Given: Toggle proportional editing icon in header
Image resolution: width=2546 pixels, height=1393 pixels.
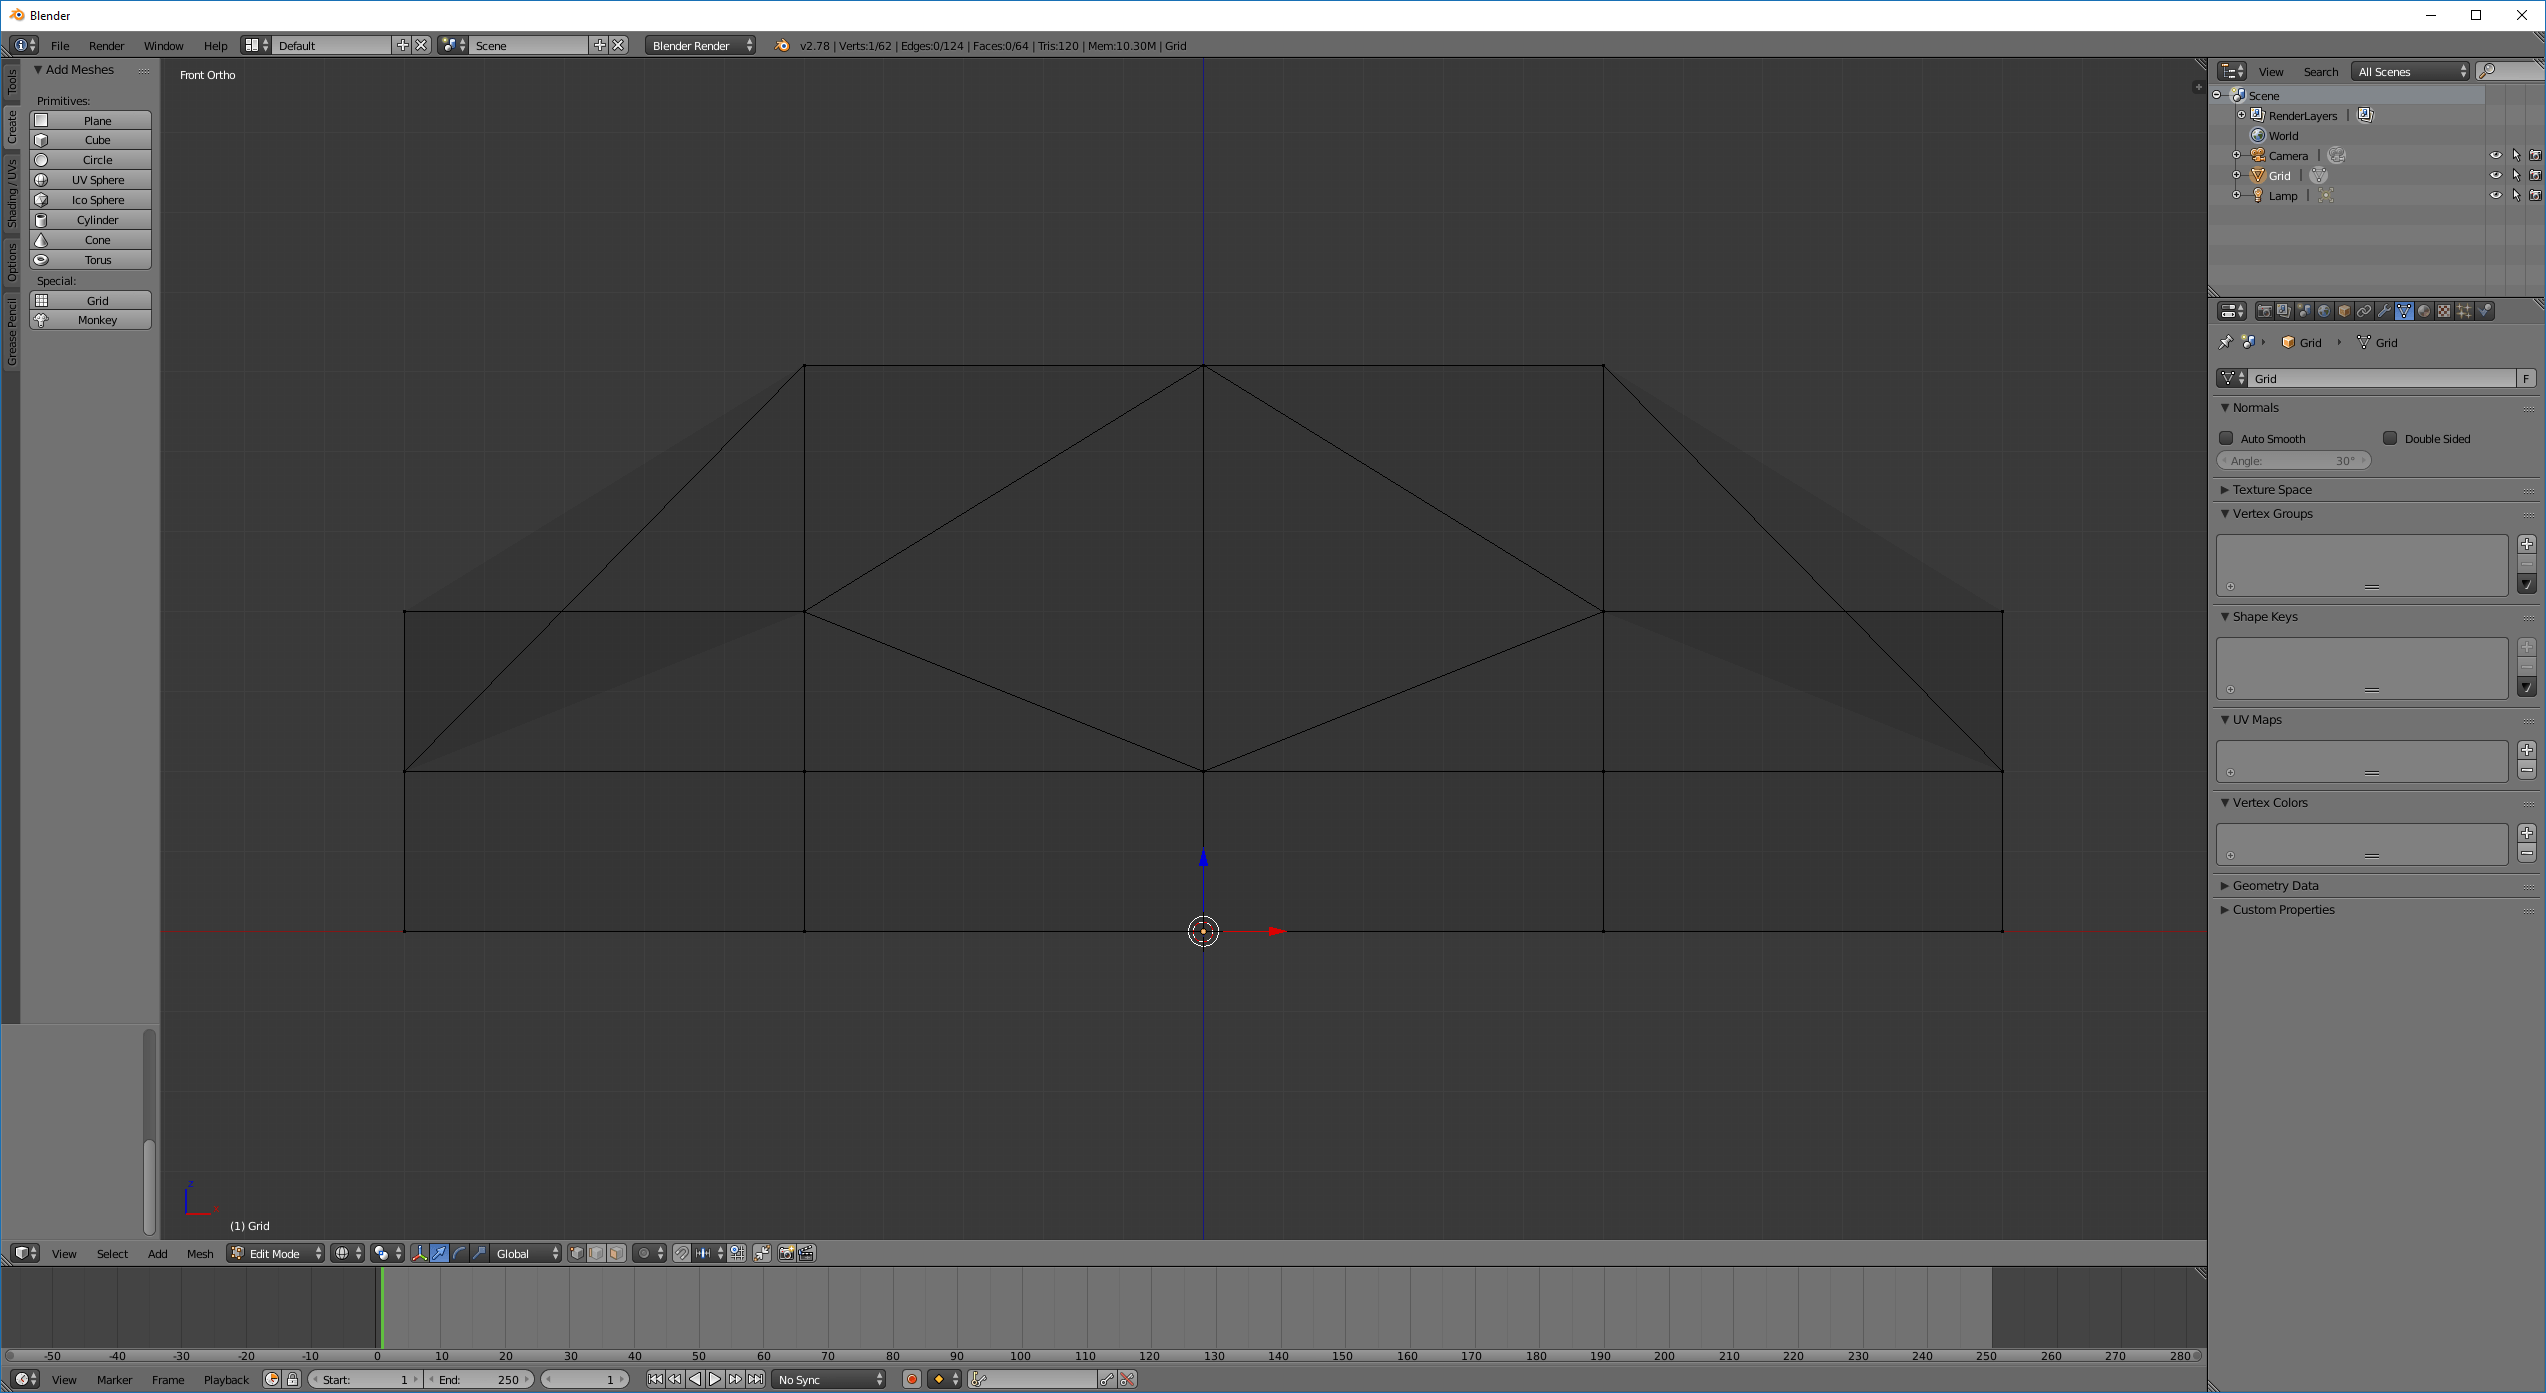Looking at the screenshot, I should click(x=643, y=1253).
